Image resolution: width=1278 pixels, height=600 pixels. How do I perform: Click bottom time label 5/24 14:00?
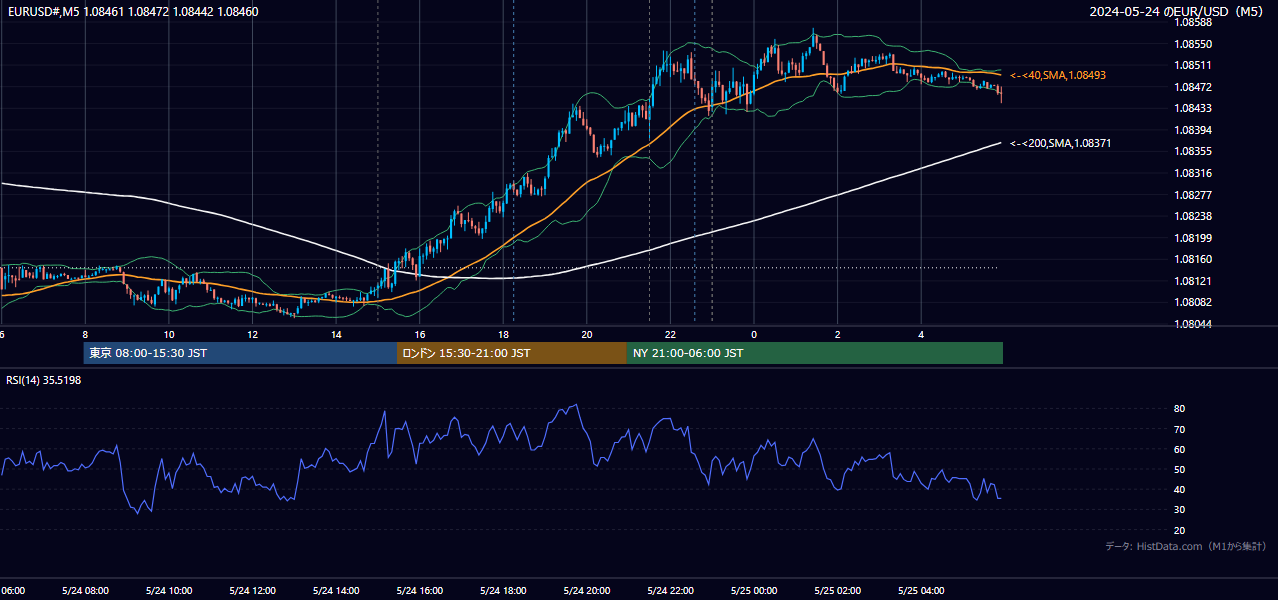point(336,590)
